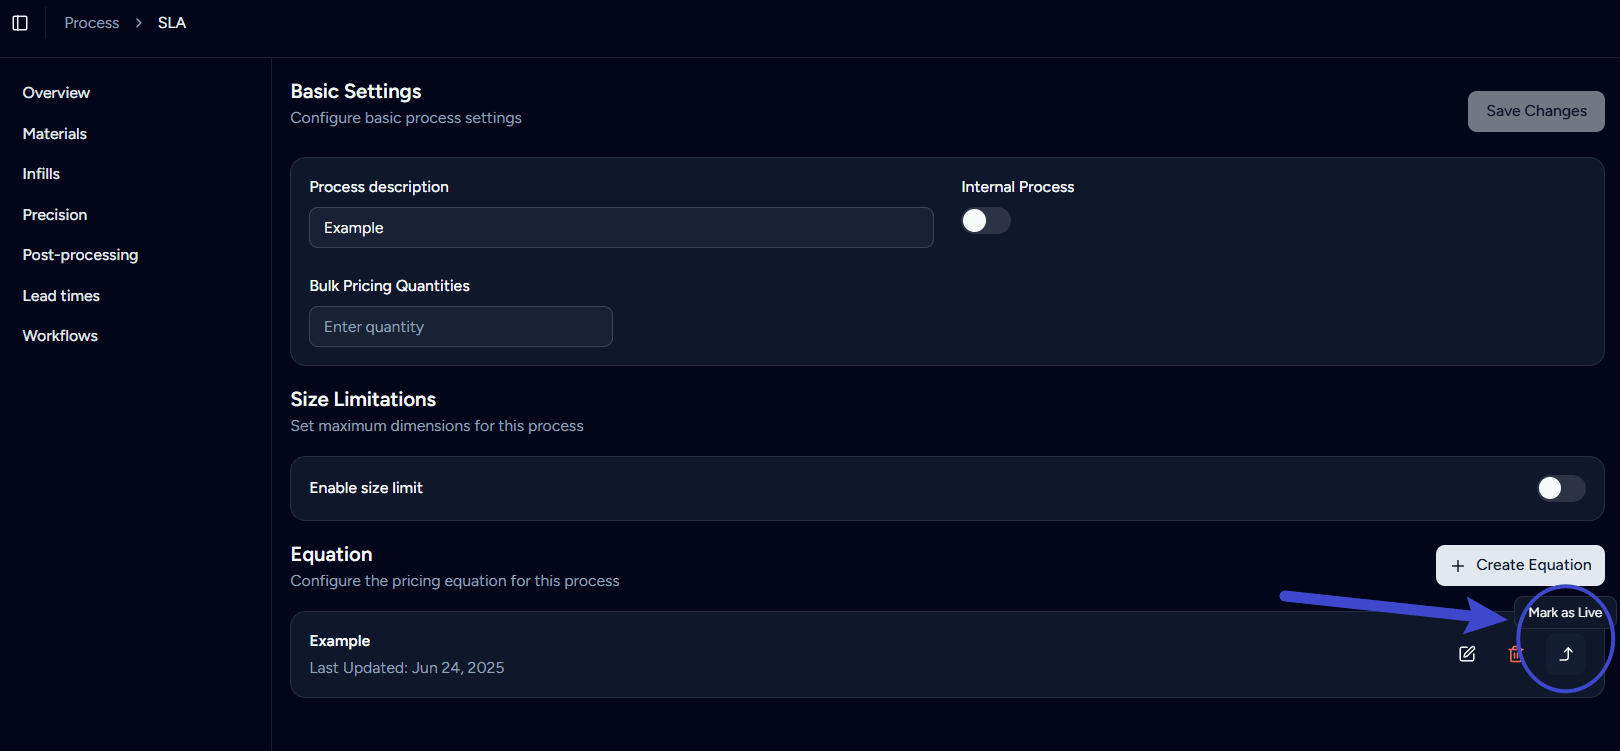This screenshot has width=1620, height=751.
Task: Go to the Materials section
Action: coord(55,134)
